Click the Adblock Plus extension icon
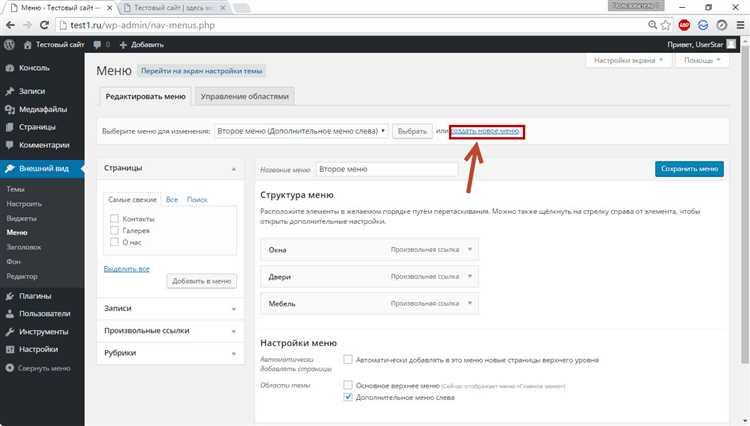 [684, 24]
